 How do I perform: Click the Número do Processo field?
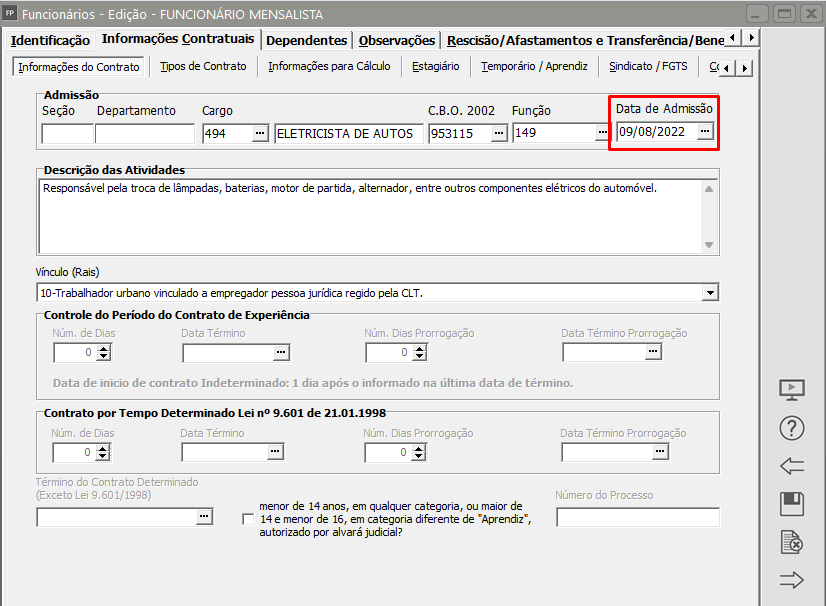[637, 517]
